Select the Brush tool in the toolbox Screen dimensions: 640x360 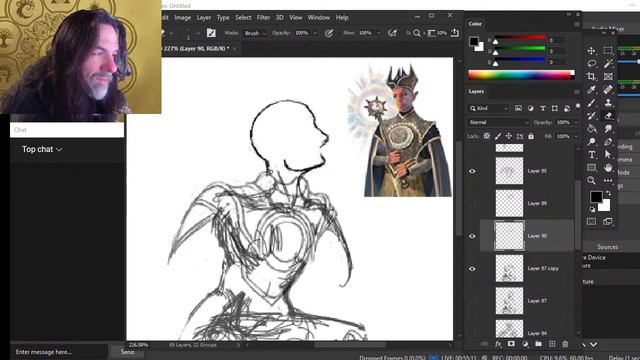pyautogui.click(x=591, y=102)
